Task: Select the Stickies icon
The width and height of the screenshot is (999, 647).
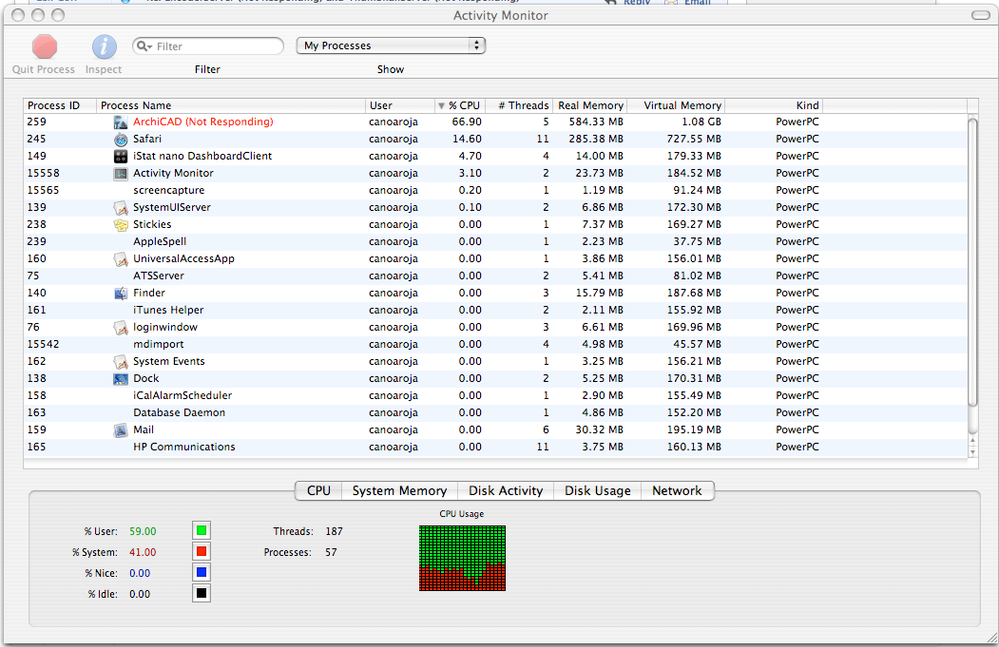Action: point(120,225)
